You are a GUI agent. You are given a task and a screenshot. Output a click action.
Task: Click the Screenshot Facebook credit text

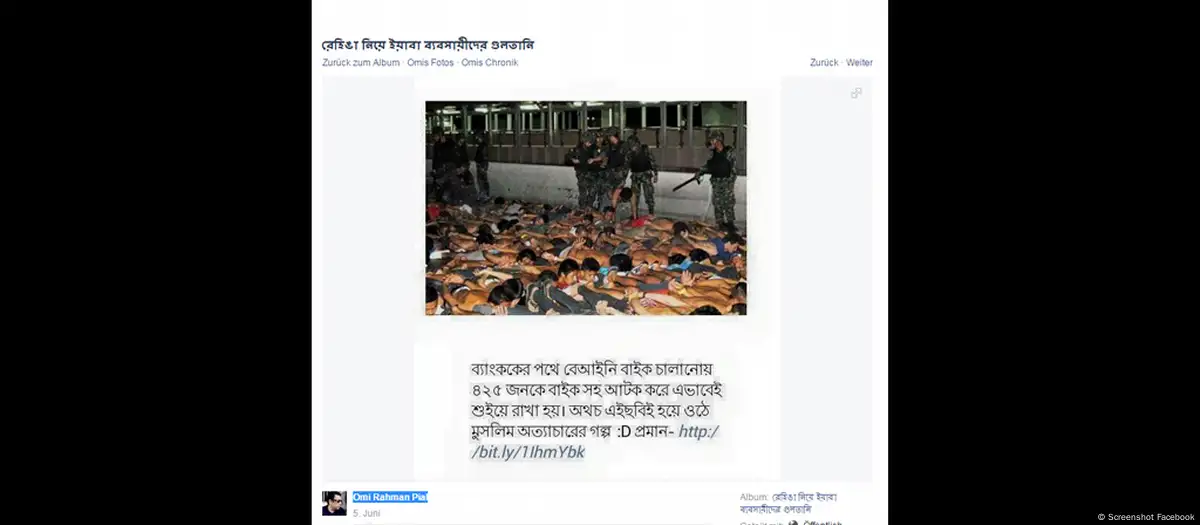(1146, 517)
